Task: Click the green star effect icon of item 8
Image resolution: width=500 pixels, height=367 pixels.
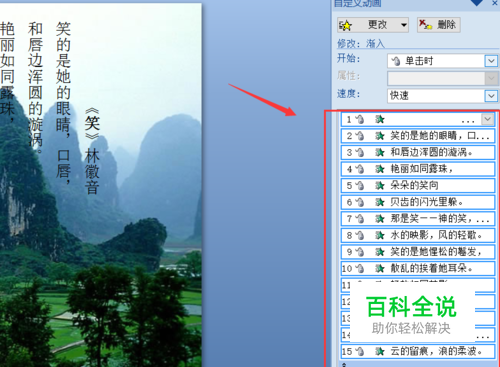Action: pos(380,235)
